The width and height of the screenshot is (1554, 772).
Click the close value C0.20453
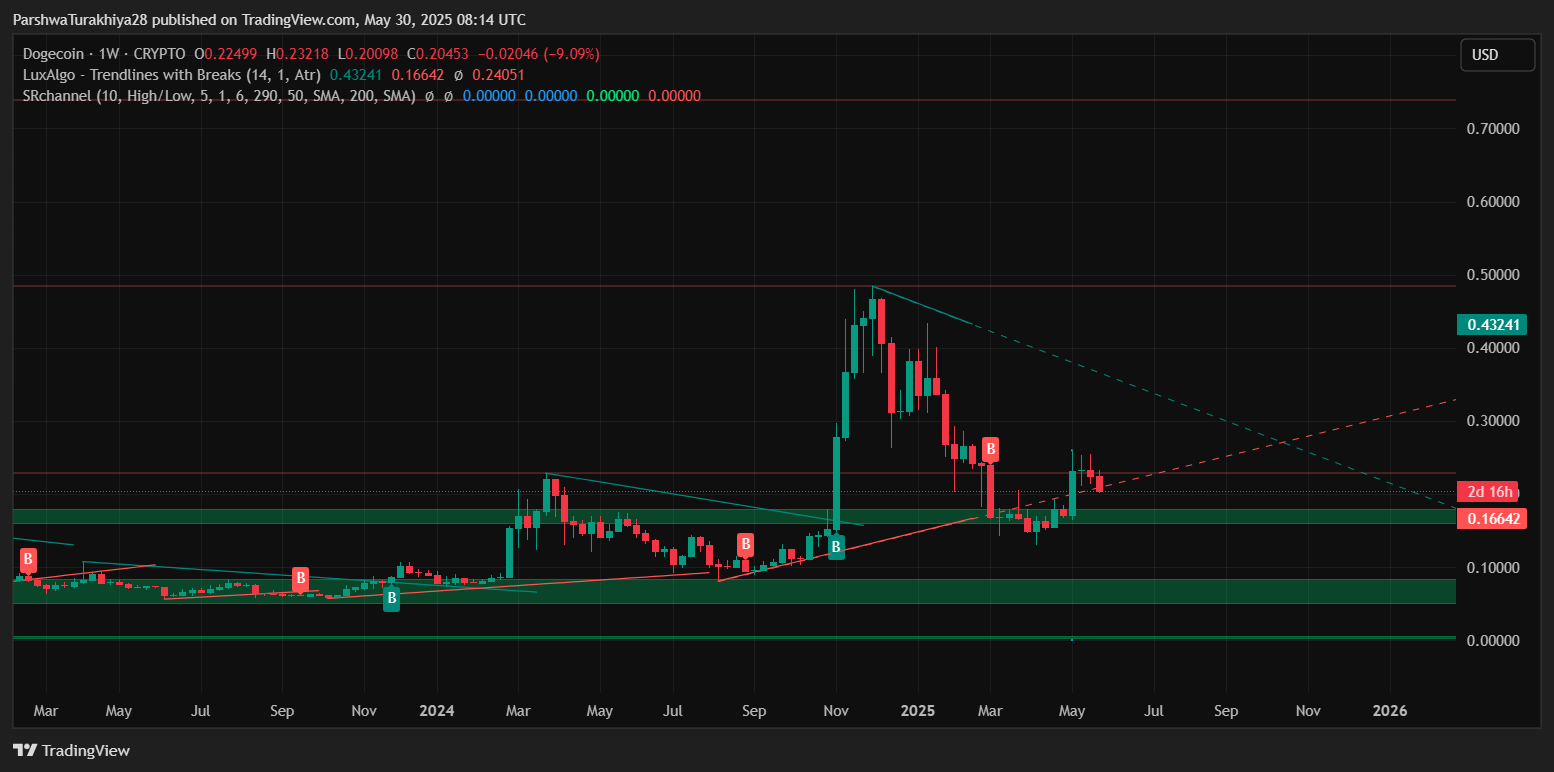(x=438, y=55)
